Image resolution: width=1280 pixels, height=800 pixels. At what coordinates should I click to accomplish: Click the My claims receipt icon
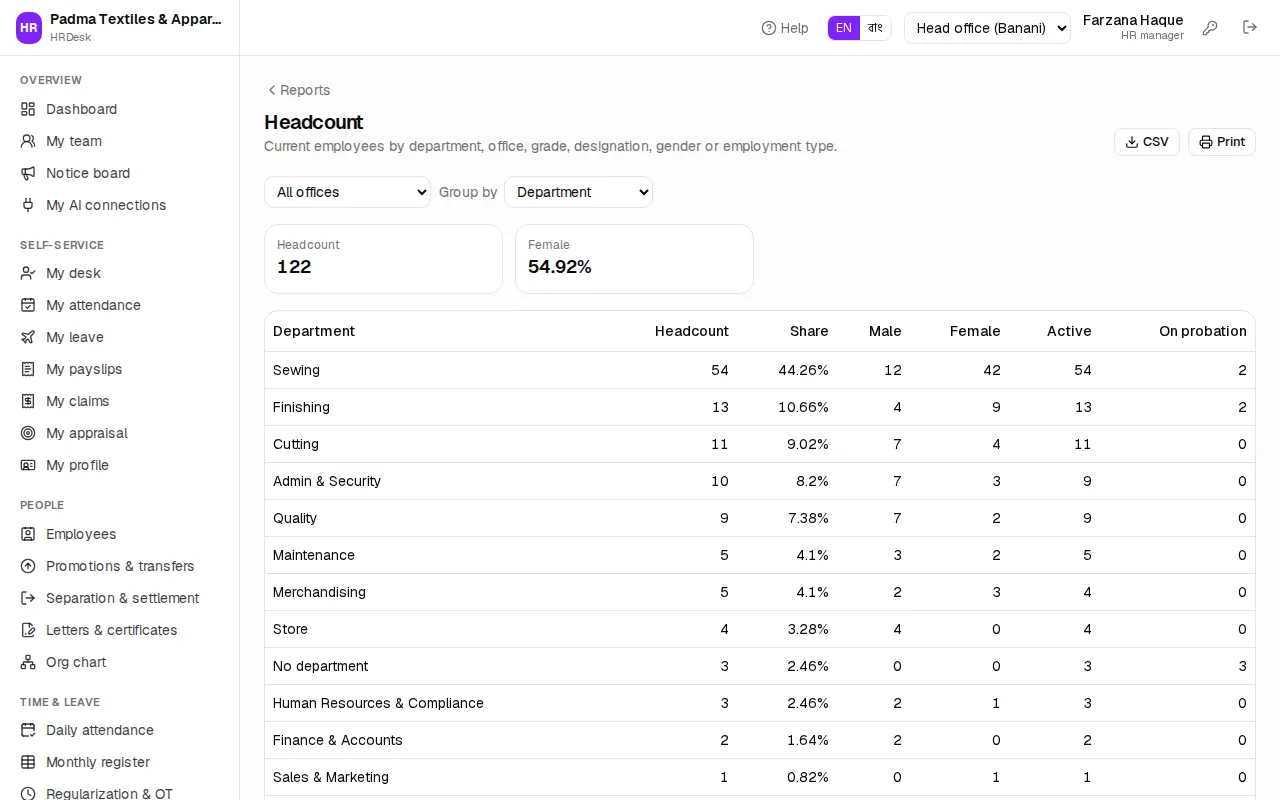pyautogui.click(x=28, y=401)
